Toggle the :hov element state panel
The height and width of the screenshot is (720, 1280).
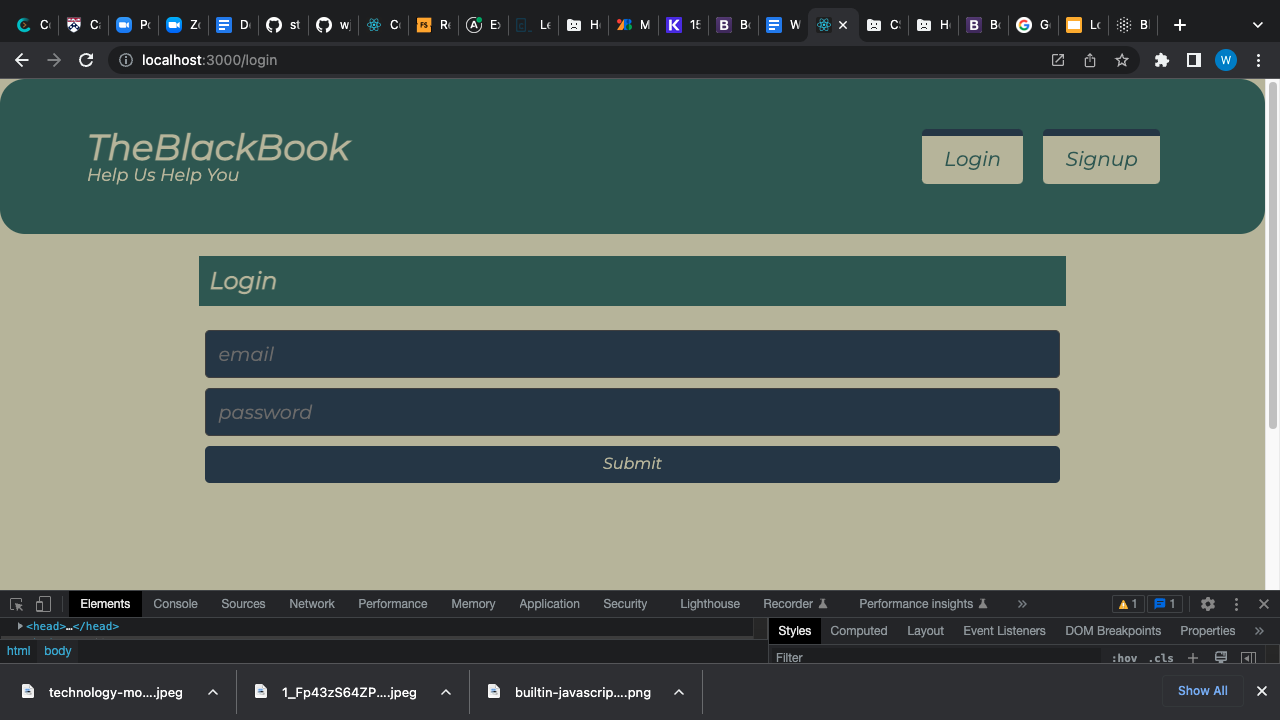(1124, 658)
